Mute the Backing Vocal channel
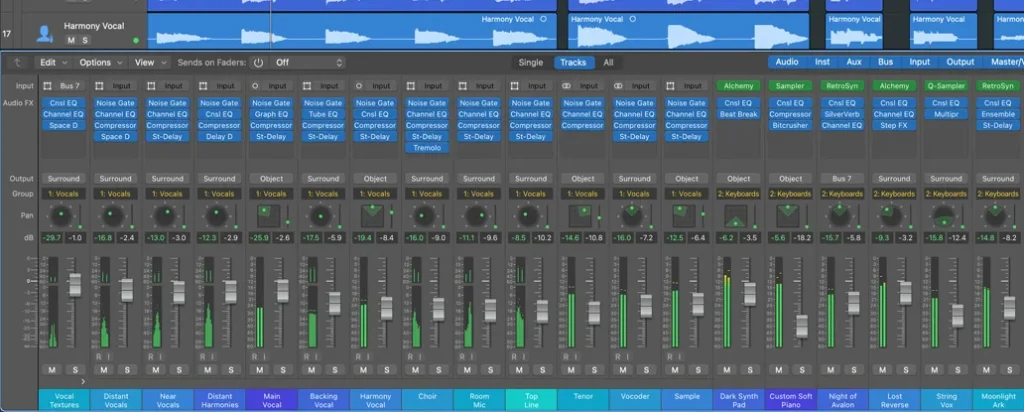1024x412 pixels. (312, 370)
